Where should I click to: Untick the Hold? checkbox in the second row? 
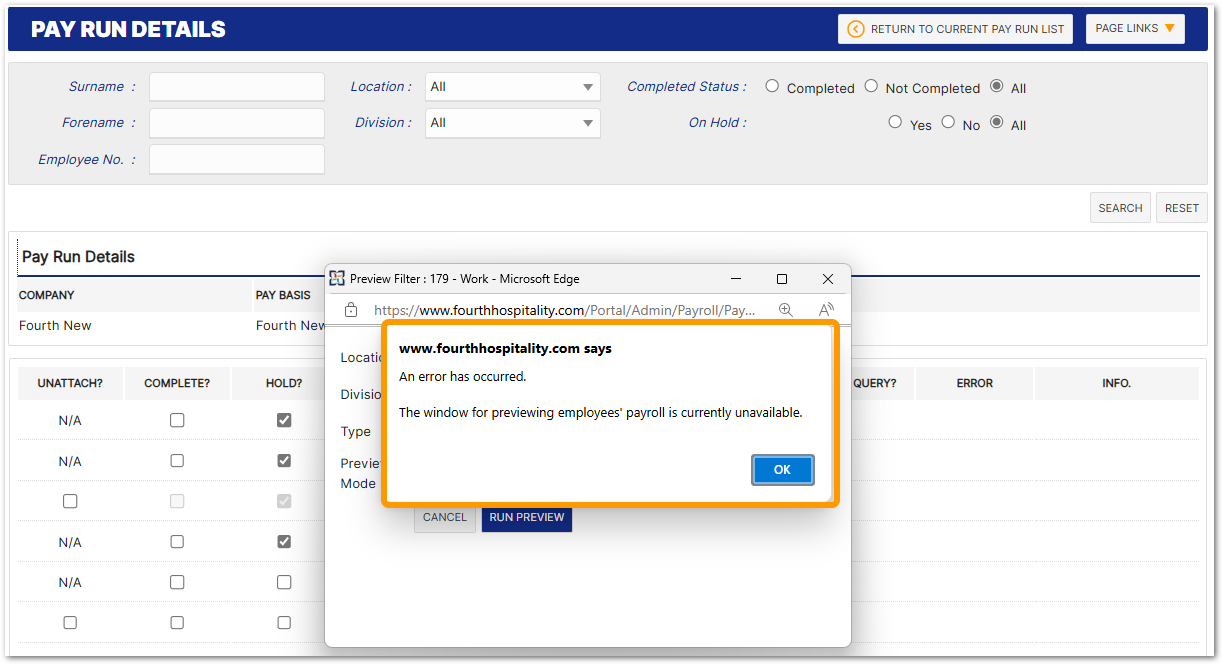[x=284, y=461]
